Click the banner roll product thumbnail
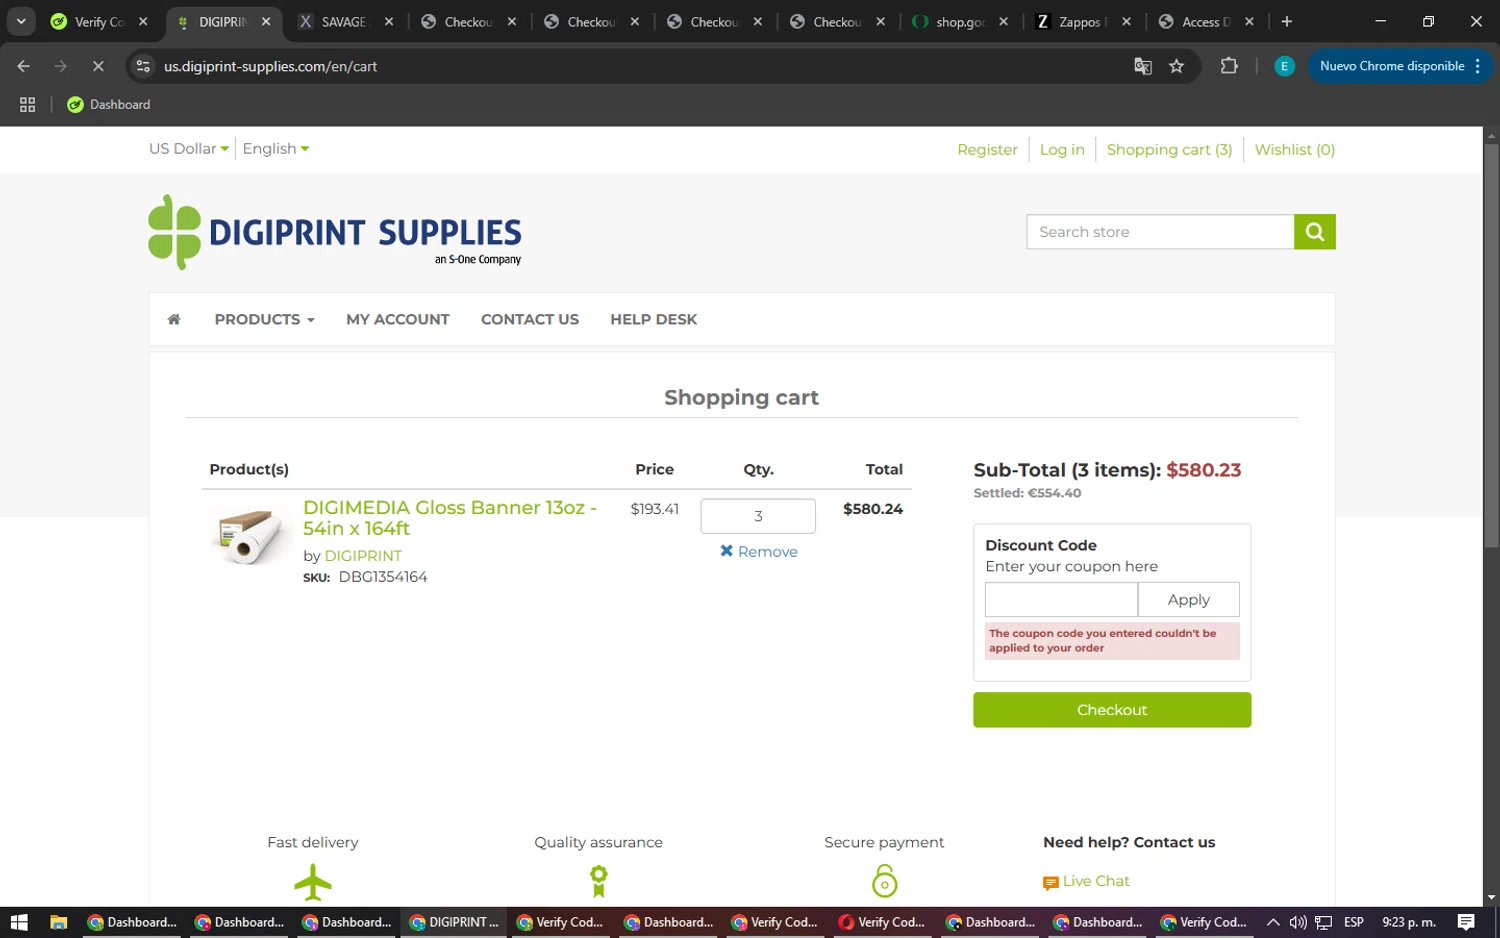The image size is (1500, 938). [250, 535]
